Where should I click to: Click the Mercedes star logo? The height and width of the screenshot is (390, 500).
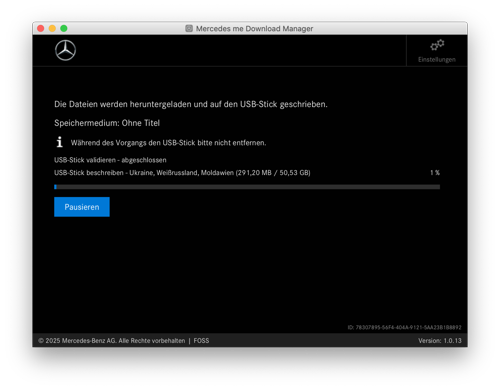pyautogui.click(x=65, y=50)
